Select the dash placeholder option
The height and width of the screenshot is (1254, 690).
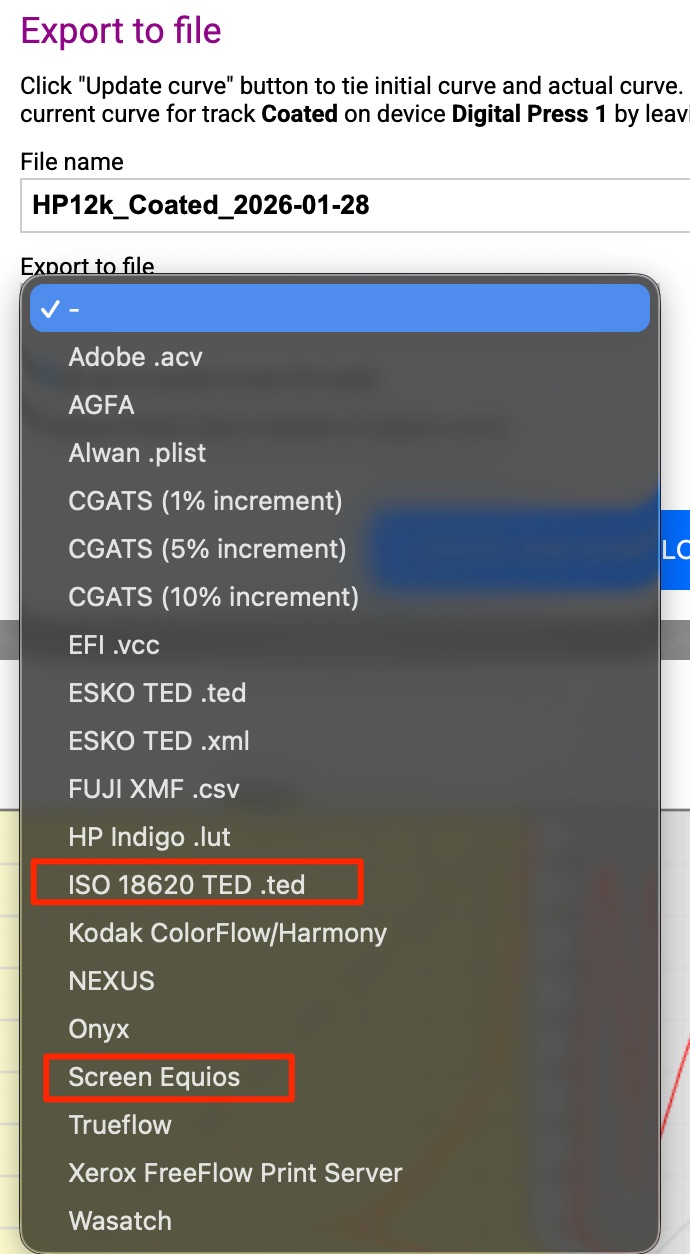[340, 308]
